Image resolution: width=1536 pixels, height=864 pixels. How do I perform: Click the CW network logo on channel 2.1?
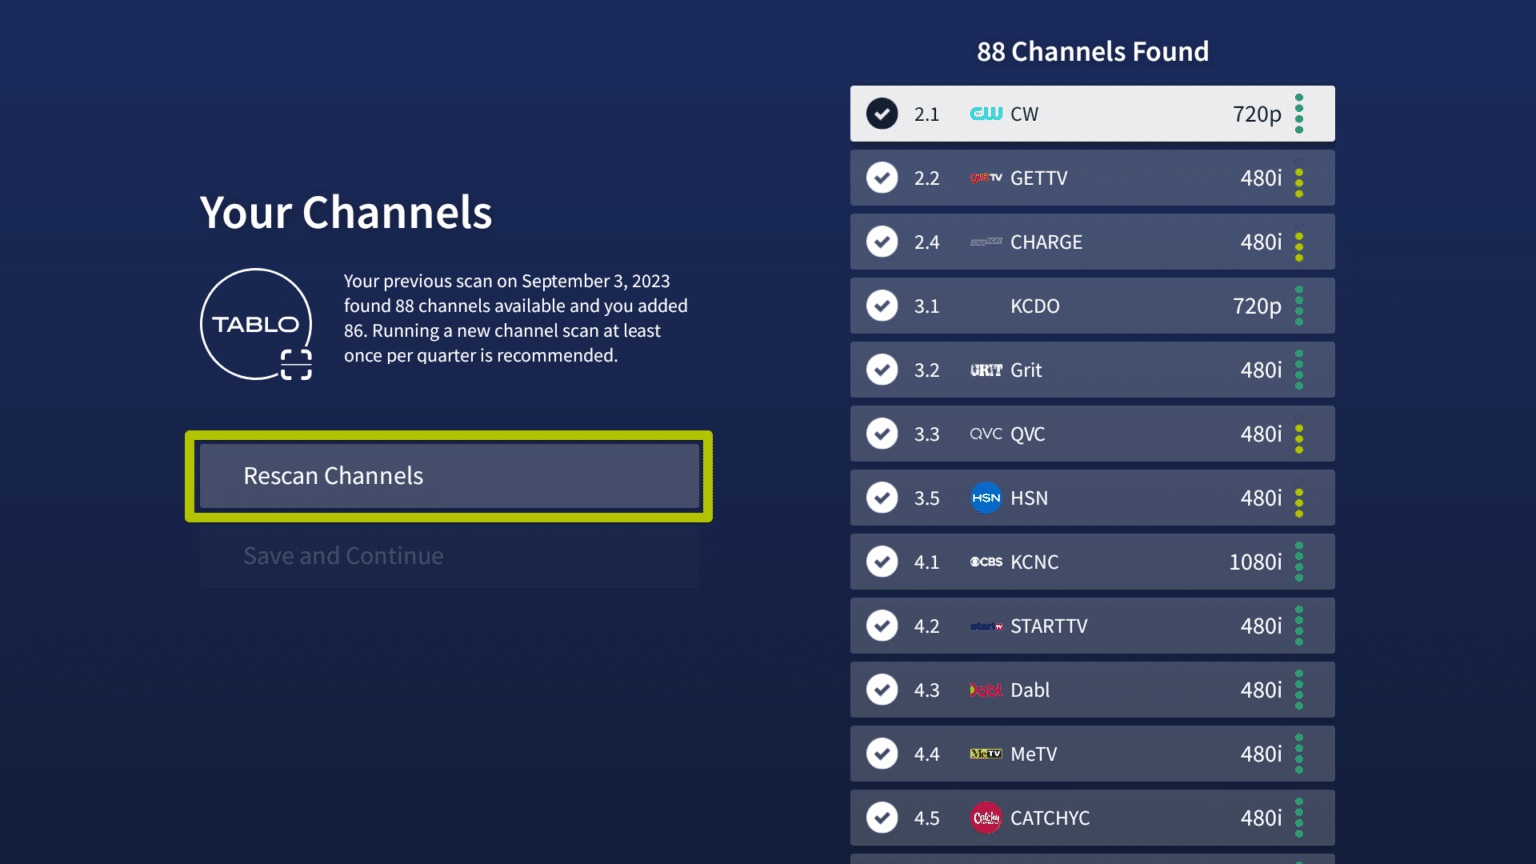(x=985, y=114)
